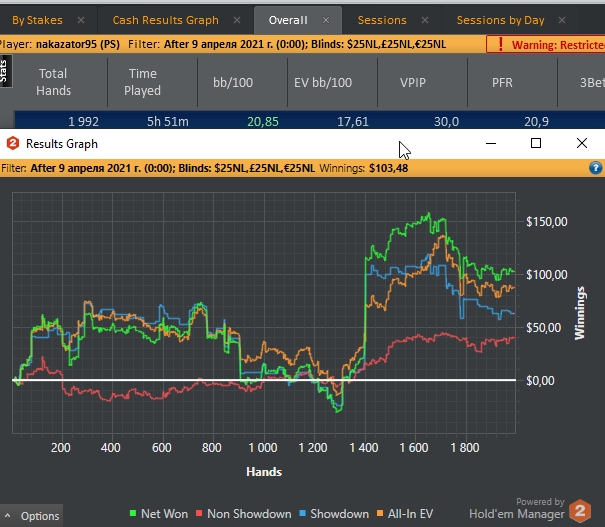Image resolution: width=605 pixels, height=527 pixels.
Task: Click the Winnings $103,48 value
Action: 389,168
